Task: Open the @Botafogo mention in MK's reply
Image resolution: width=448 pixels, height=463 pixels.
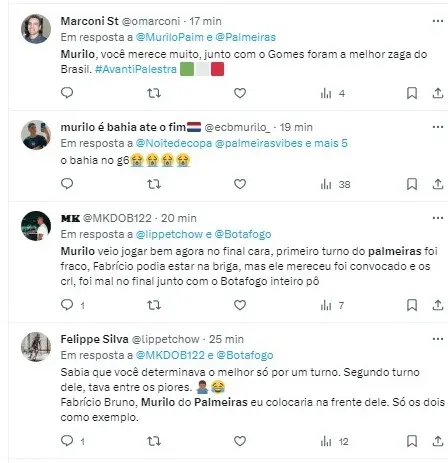Action: tap(243, 234)
